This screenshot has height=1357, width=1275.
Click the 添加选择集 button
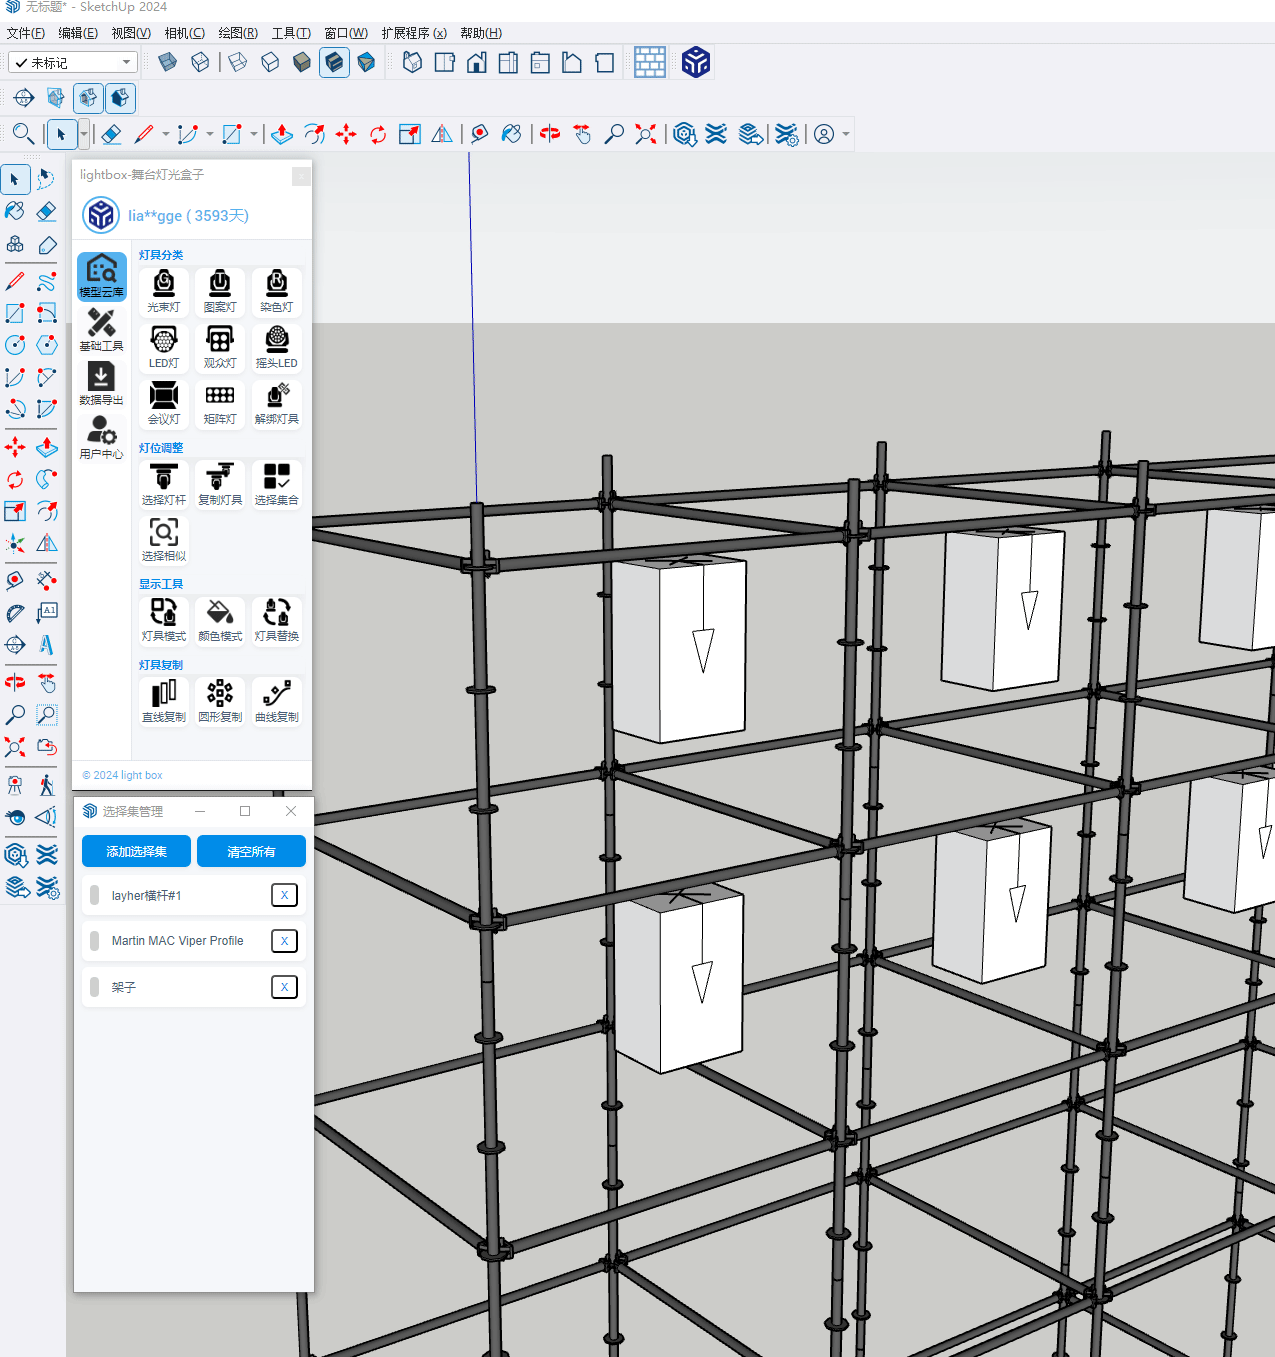point(136,852)
